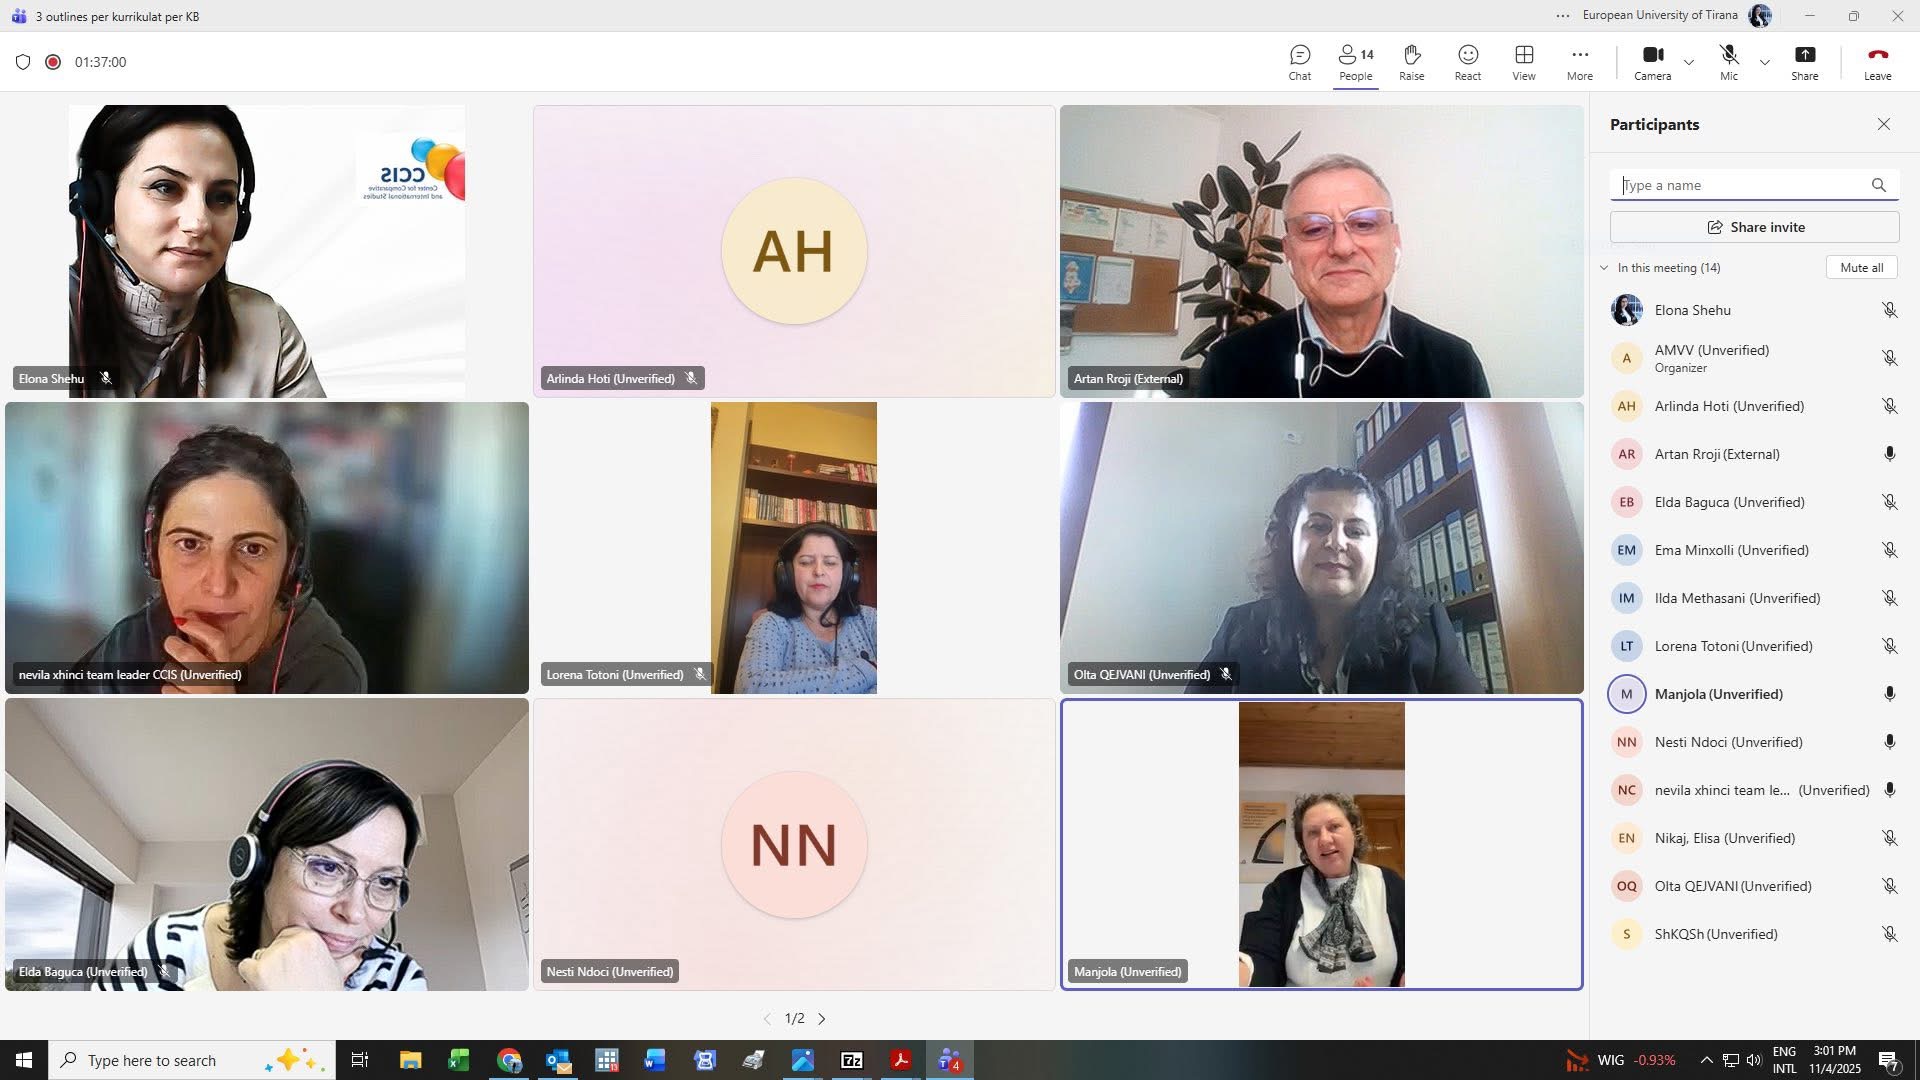Open the More options menu

pyautogui.click(x=1579, y=62)
